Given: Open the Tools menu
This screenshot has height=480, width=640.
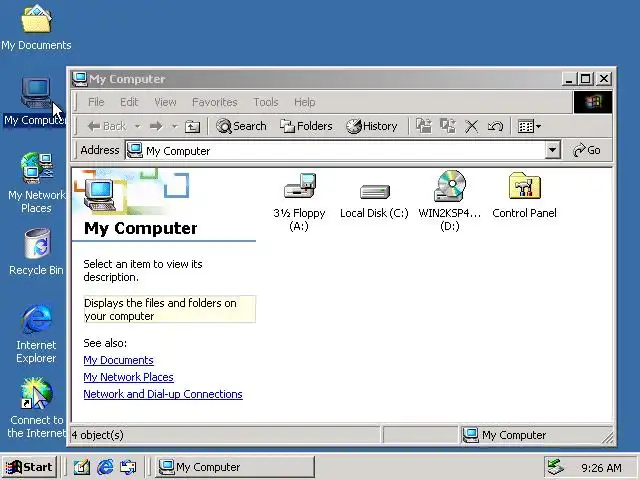Looking at the screenshot, I should (266, 102).
